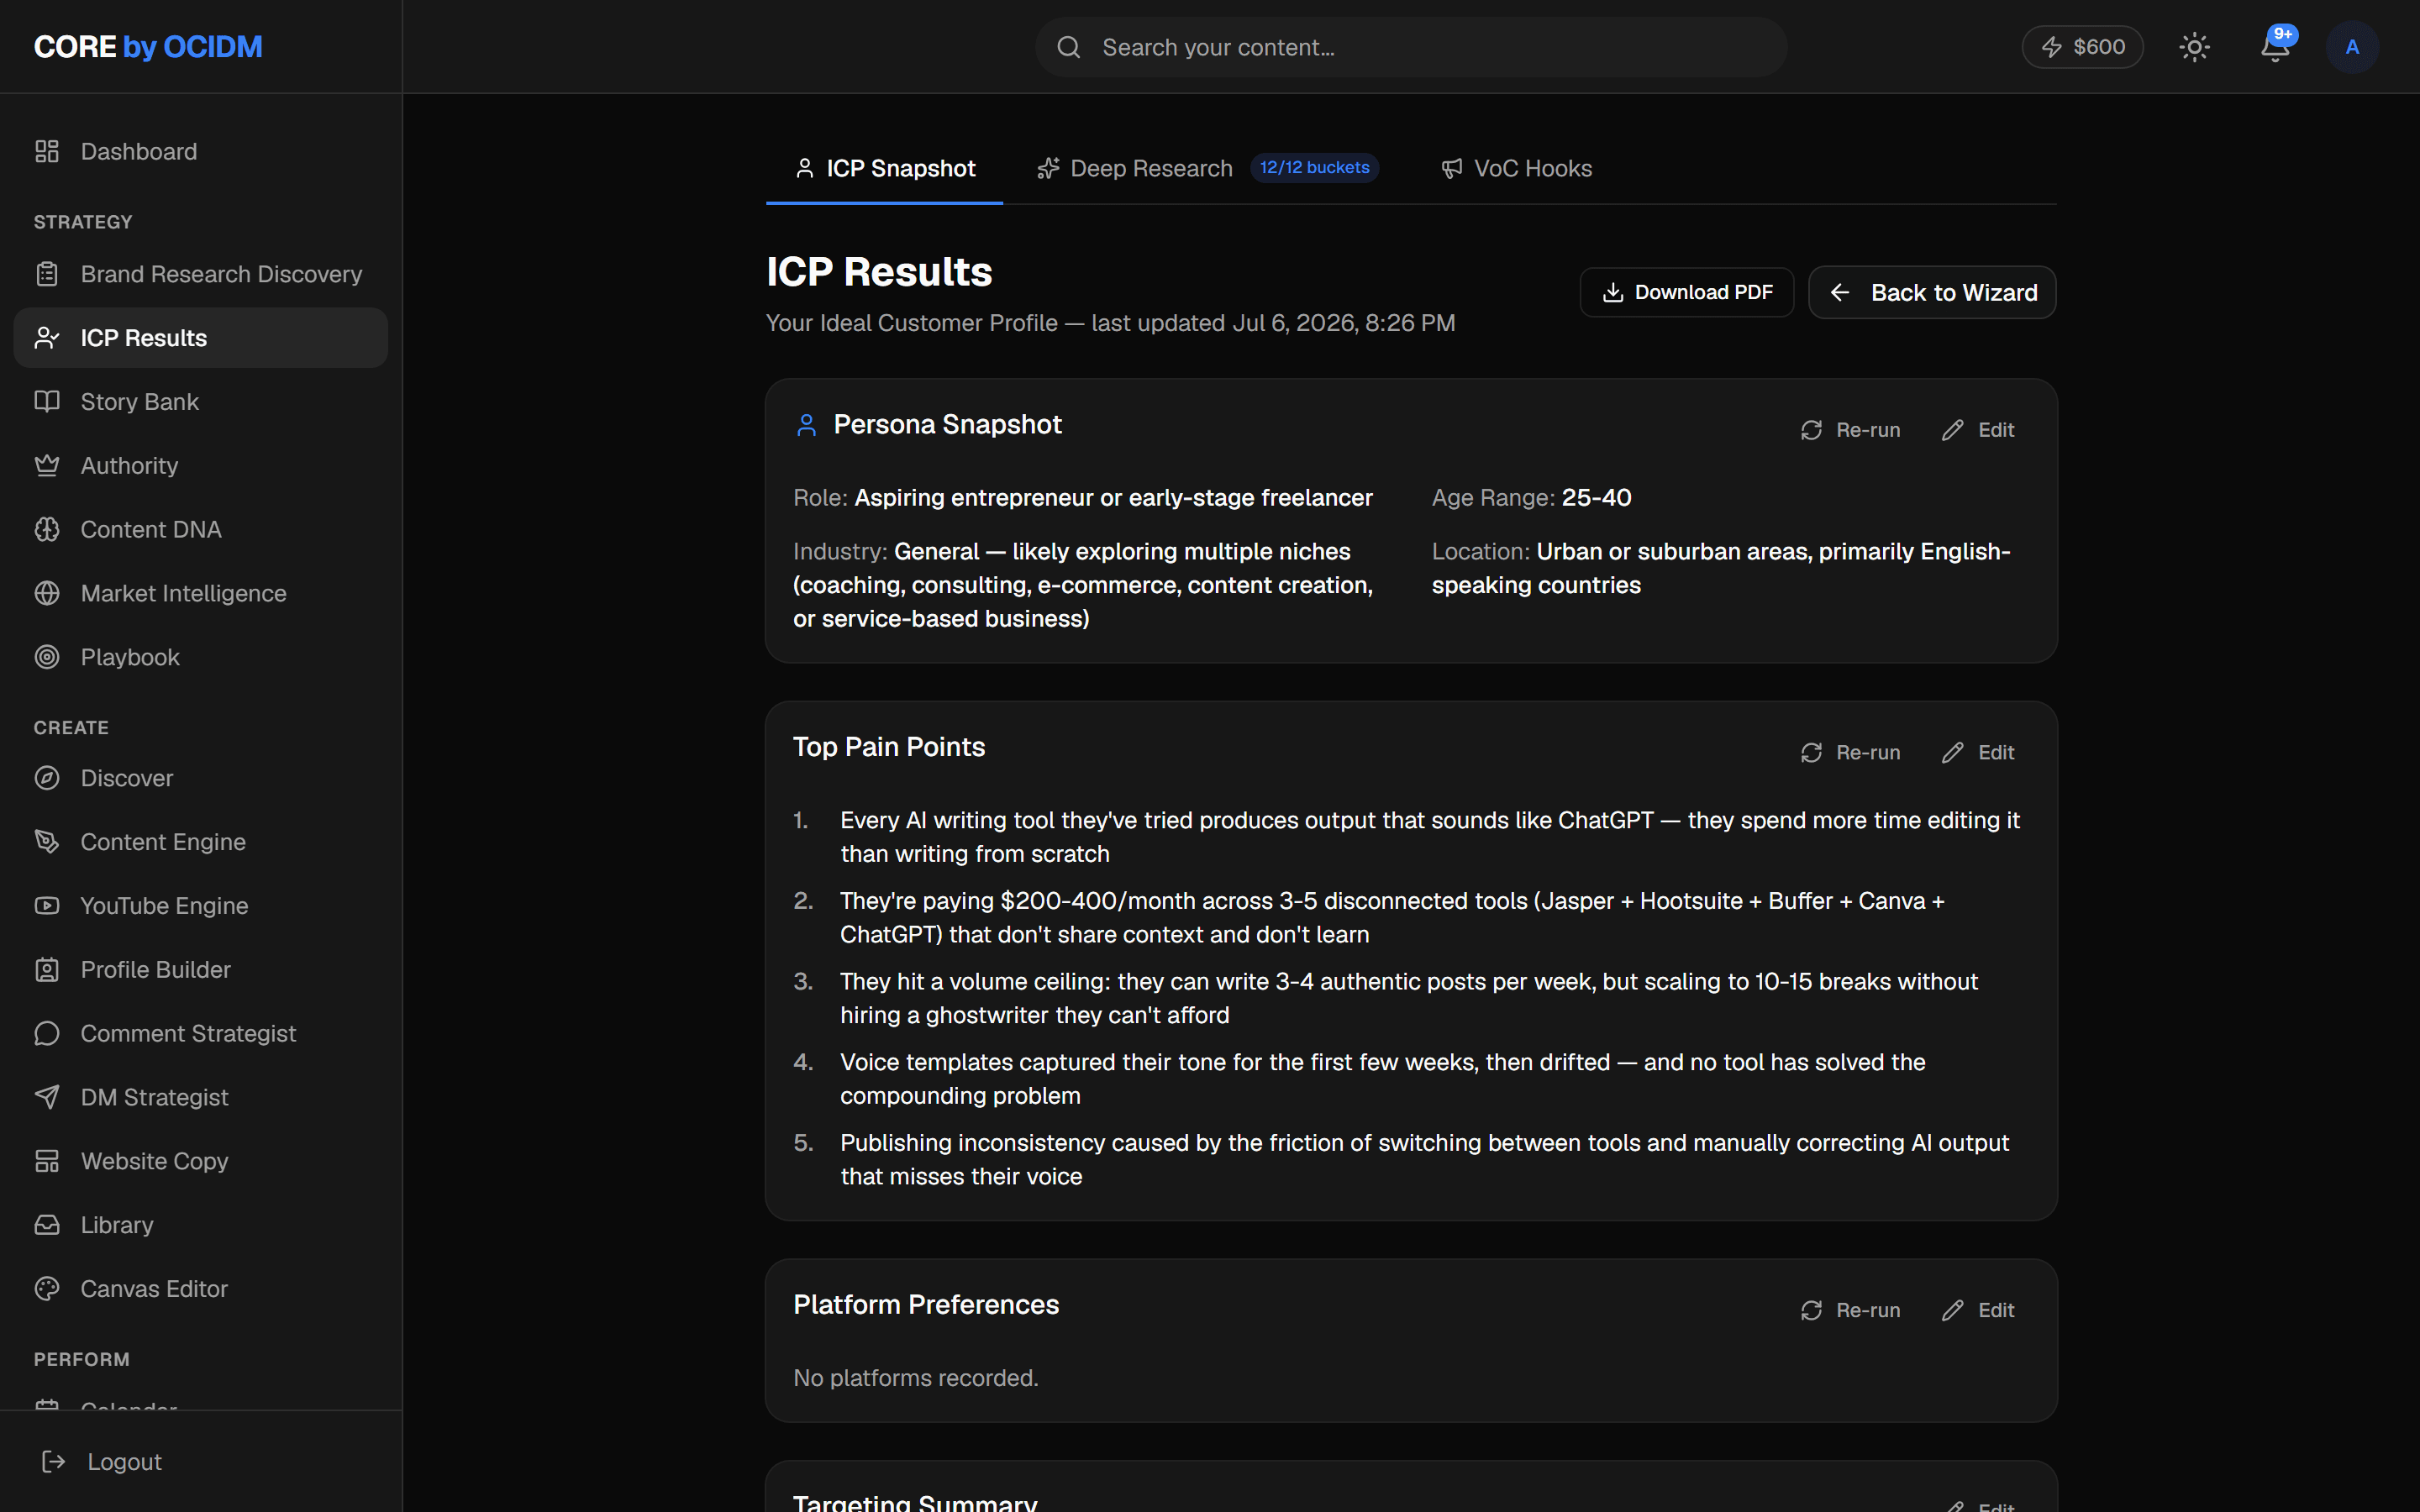
Task: Click the Logout door icon
Action: pos(54,1462)
